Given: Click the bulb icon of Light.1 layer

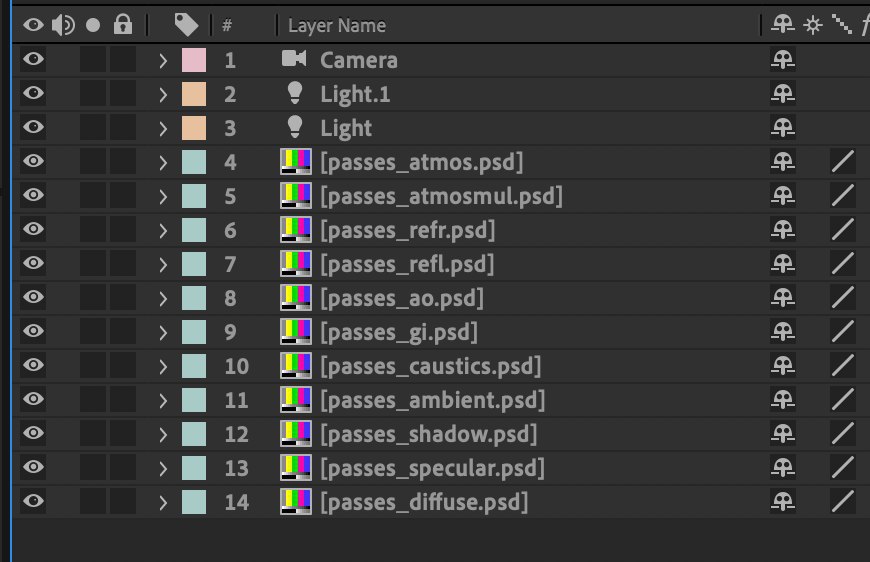Looking at the screenshot, I should point(295,93).
